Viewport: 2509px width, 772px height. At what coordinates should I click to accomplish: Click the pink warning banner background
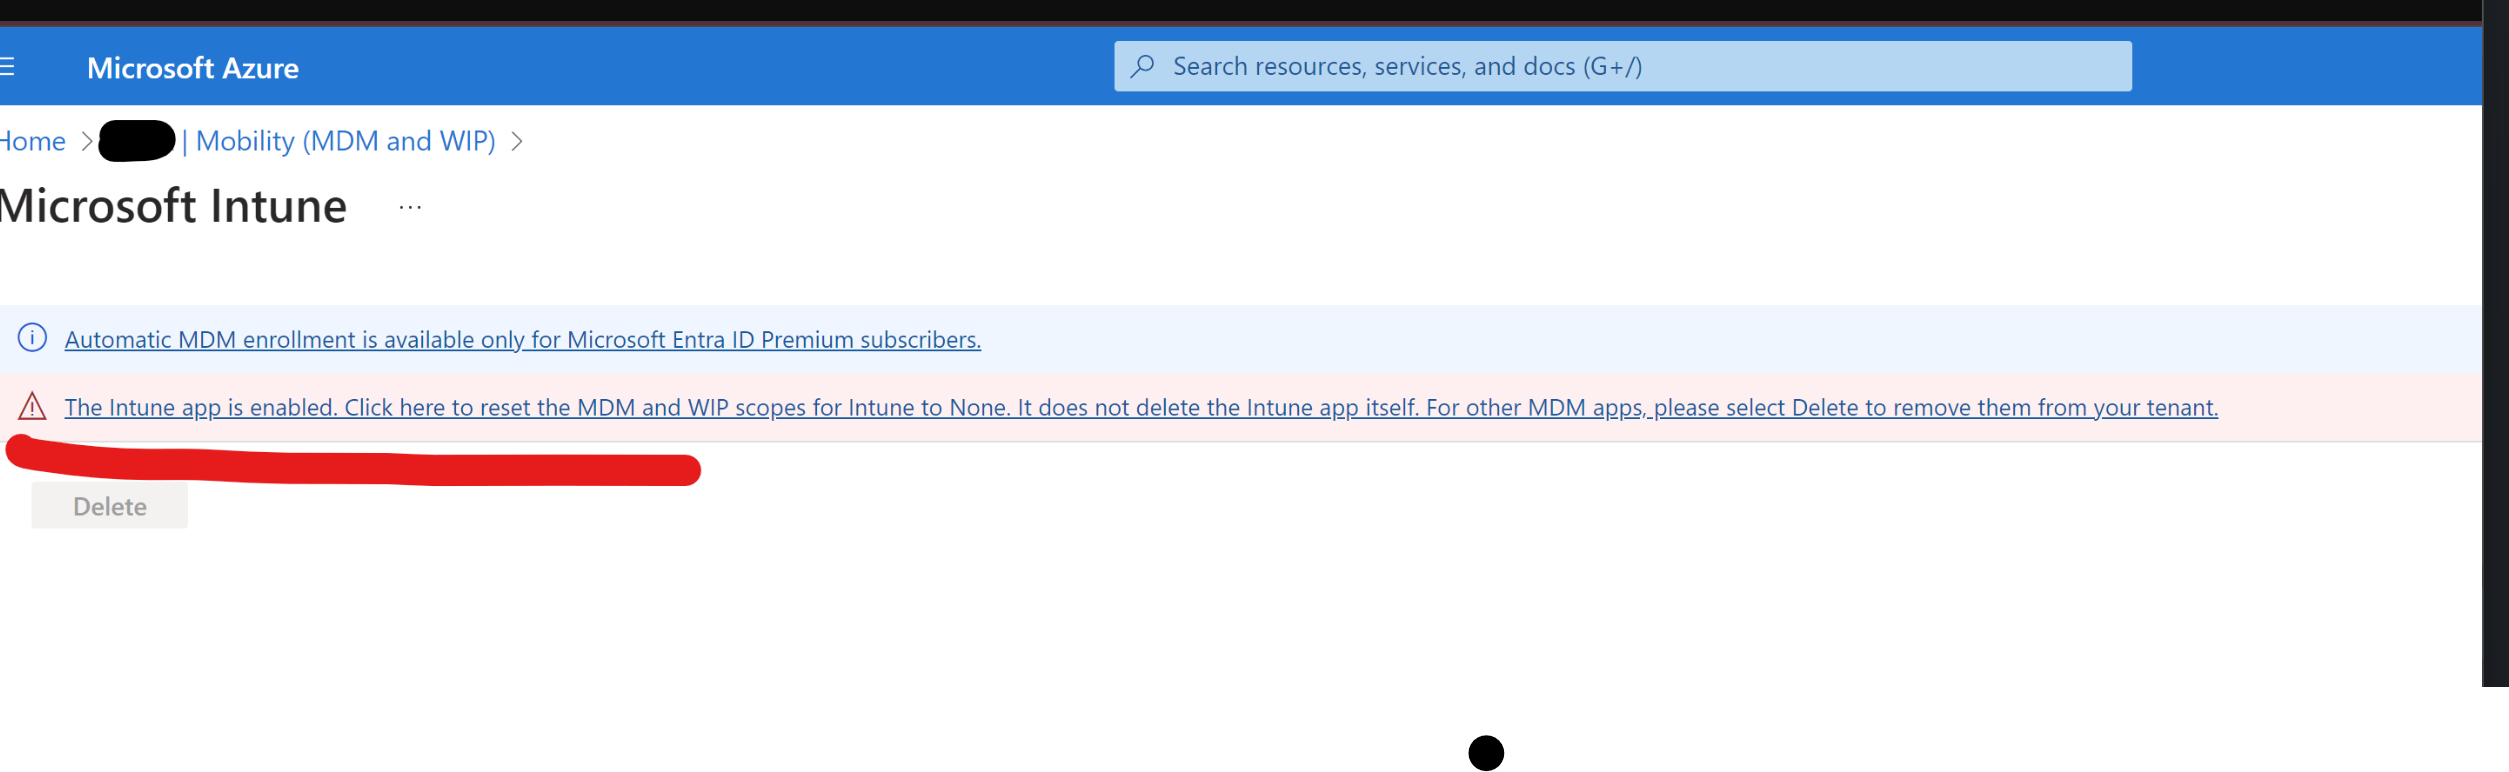coord(2350,407)
